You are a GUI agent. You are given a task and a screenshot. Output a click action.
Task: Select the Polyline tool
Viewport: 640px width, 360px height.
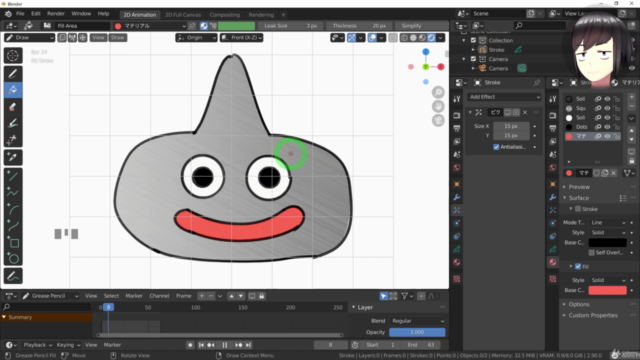pos(13,193)
